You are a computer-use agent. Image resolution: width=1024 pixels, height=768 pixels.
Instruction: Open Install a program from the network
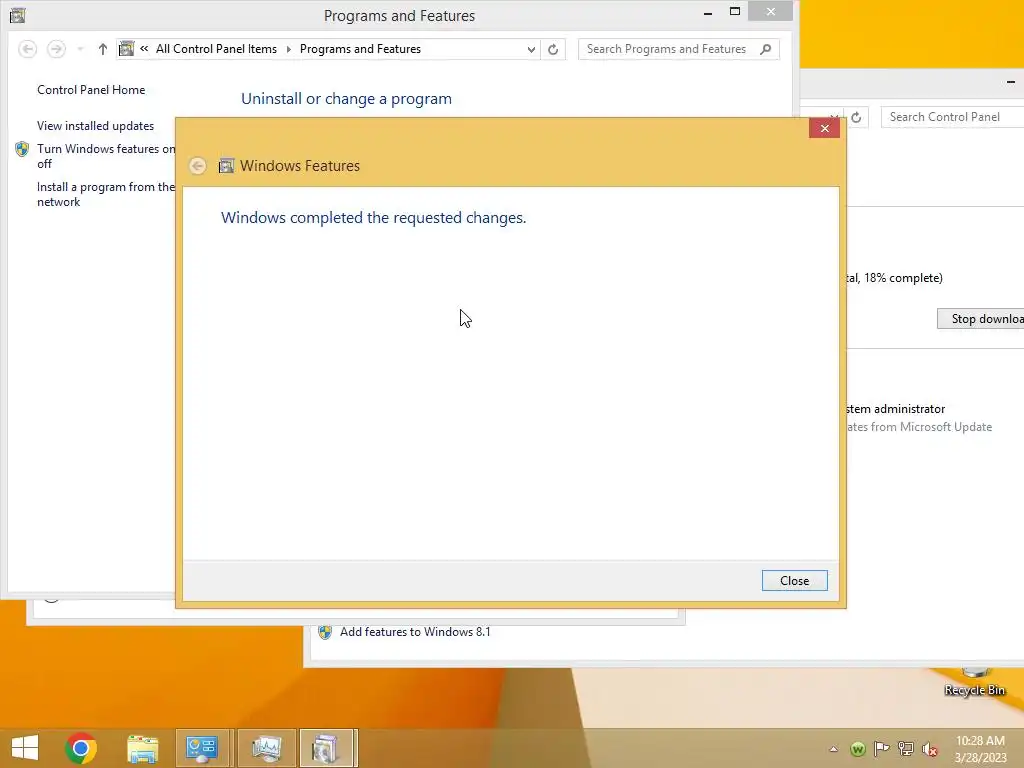point(106,194)
